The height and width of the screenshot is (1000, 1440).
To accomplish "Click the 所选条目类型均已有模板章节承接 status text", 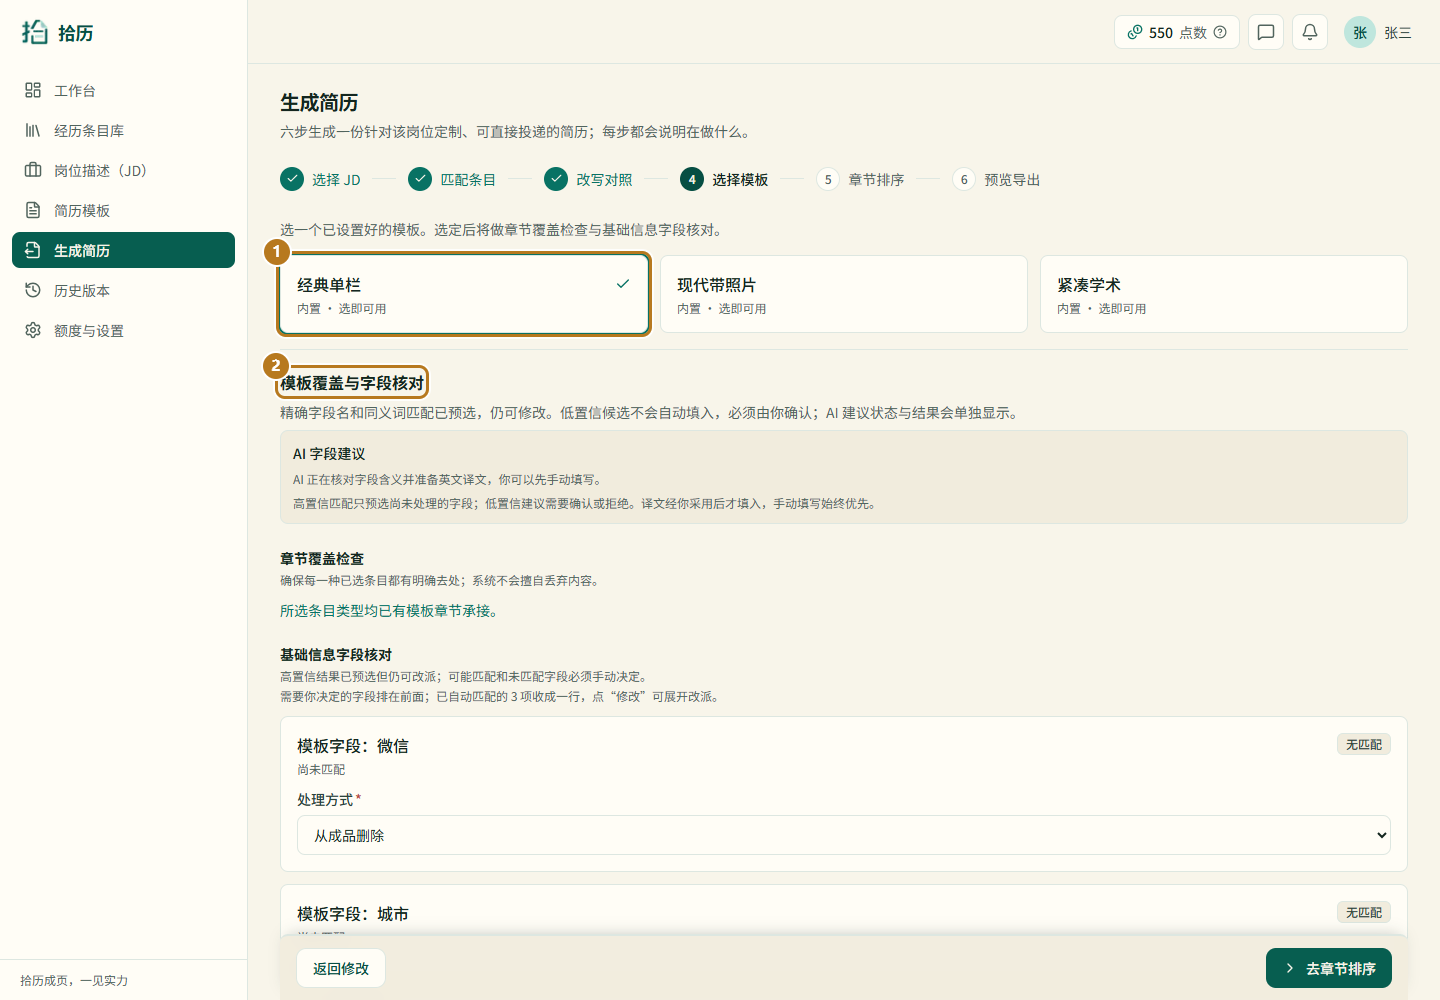I will tap(389, 610).
